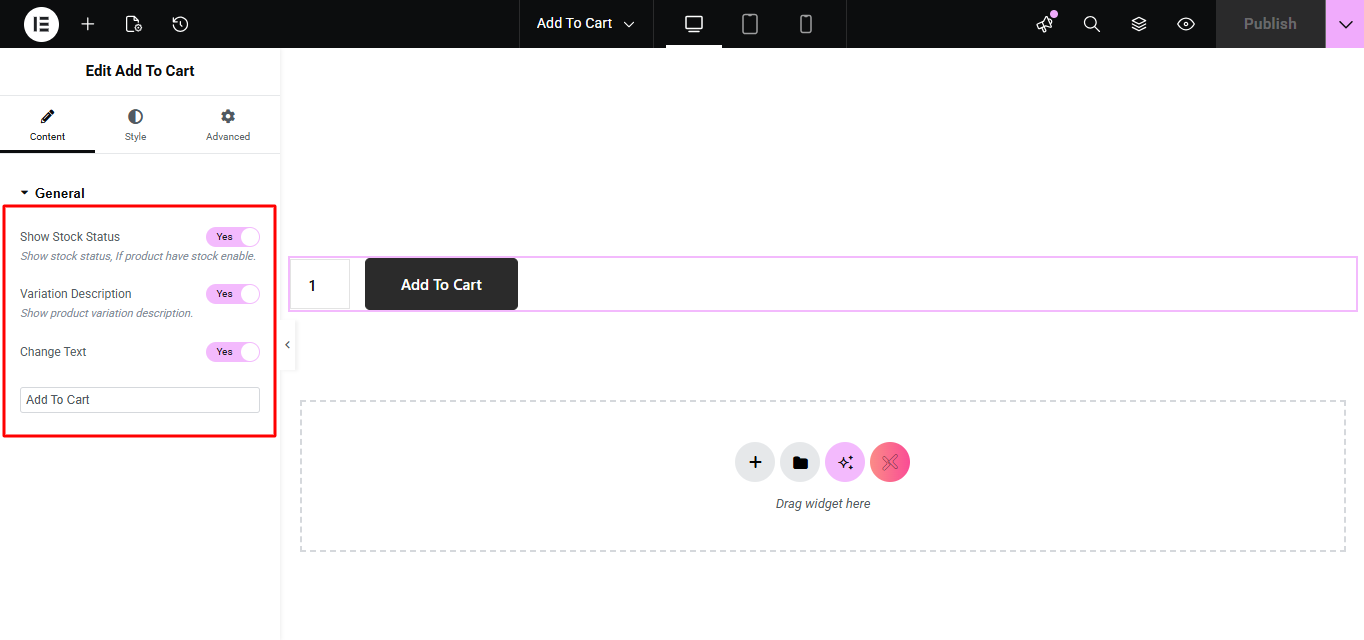
Task: Open the Finder search icon
Action: pos(1092,24)
